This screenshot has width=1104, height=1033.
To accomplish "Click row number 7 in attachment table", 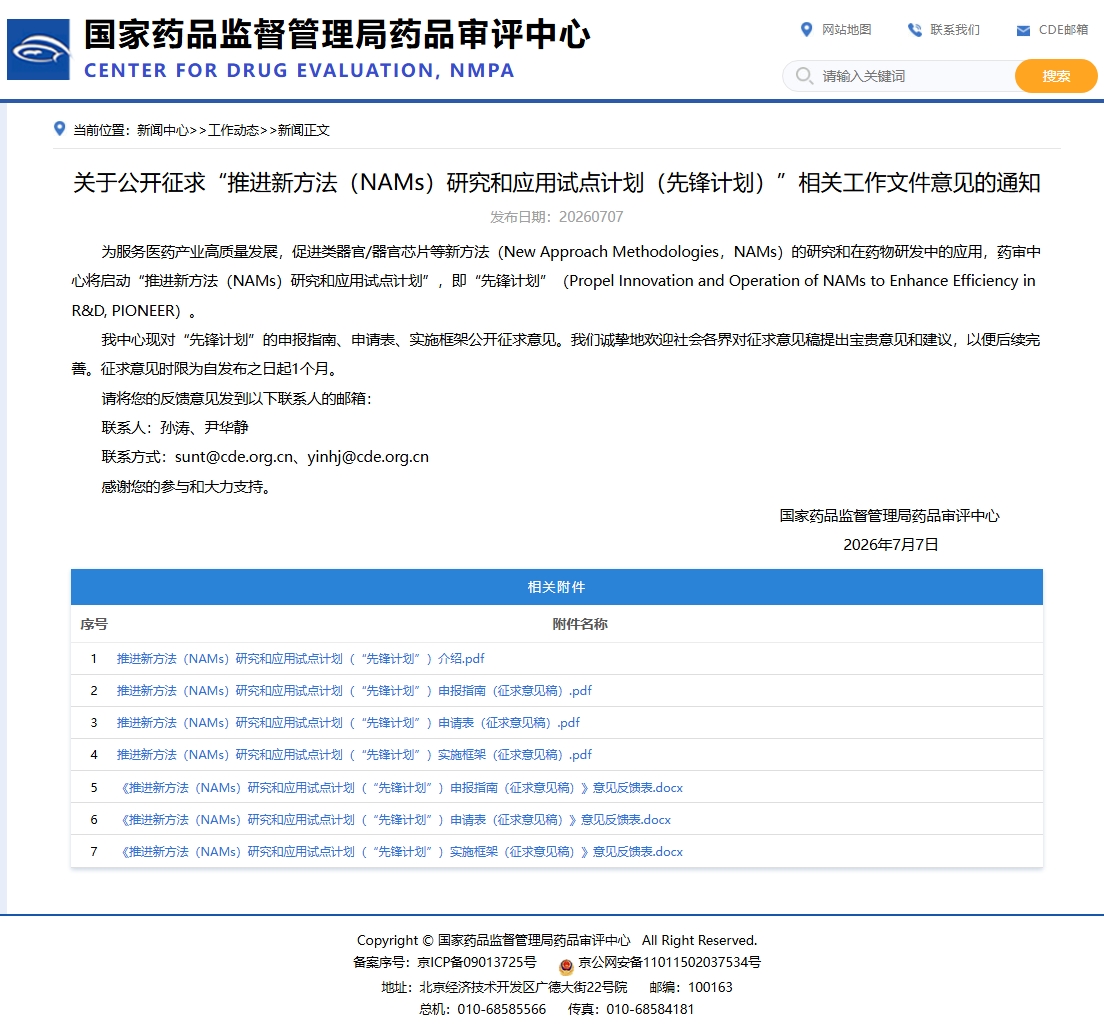I will click(x=94, y=851).
